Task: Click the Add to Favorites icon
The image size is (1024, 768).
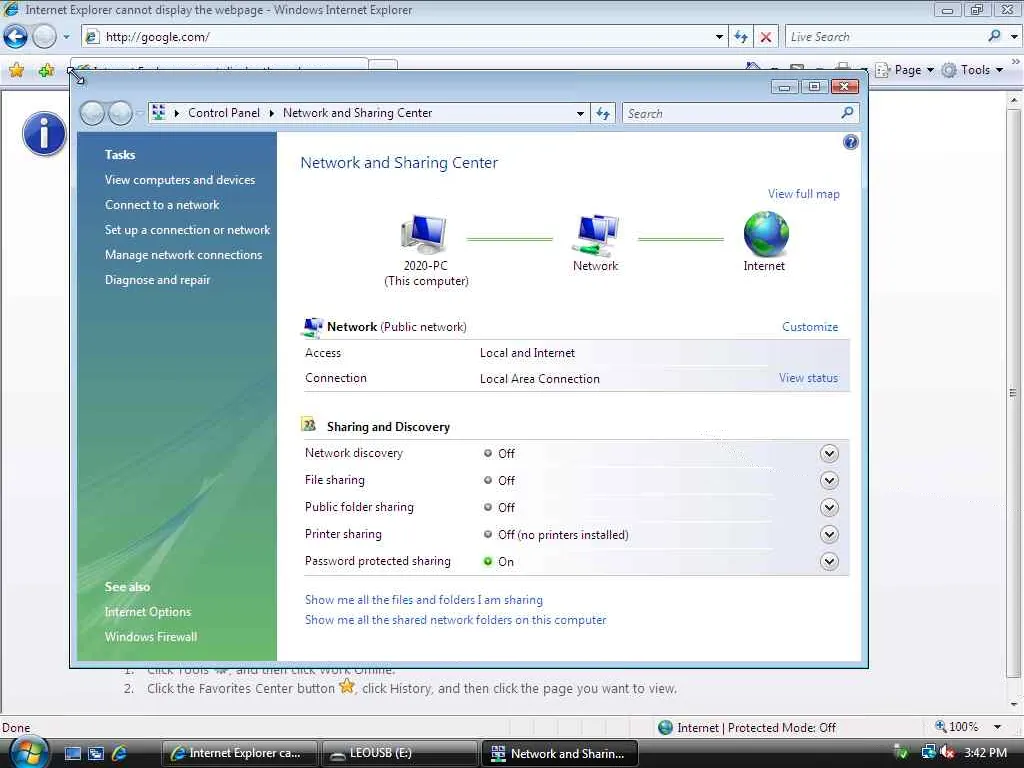Action: click(46, 70)
